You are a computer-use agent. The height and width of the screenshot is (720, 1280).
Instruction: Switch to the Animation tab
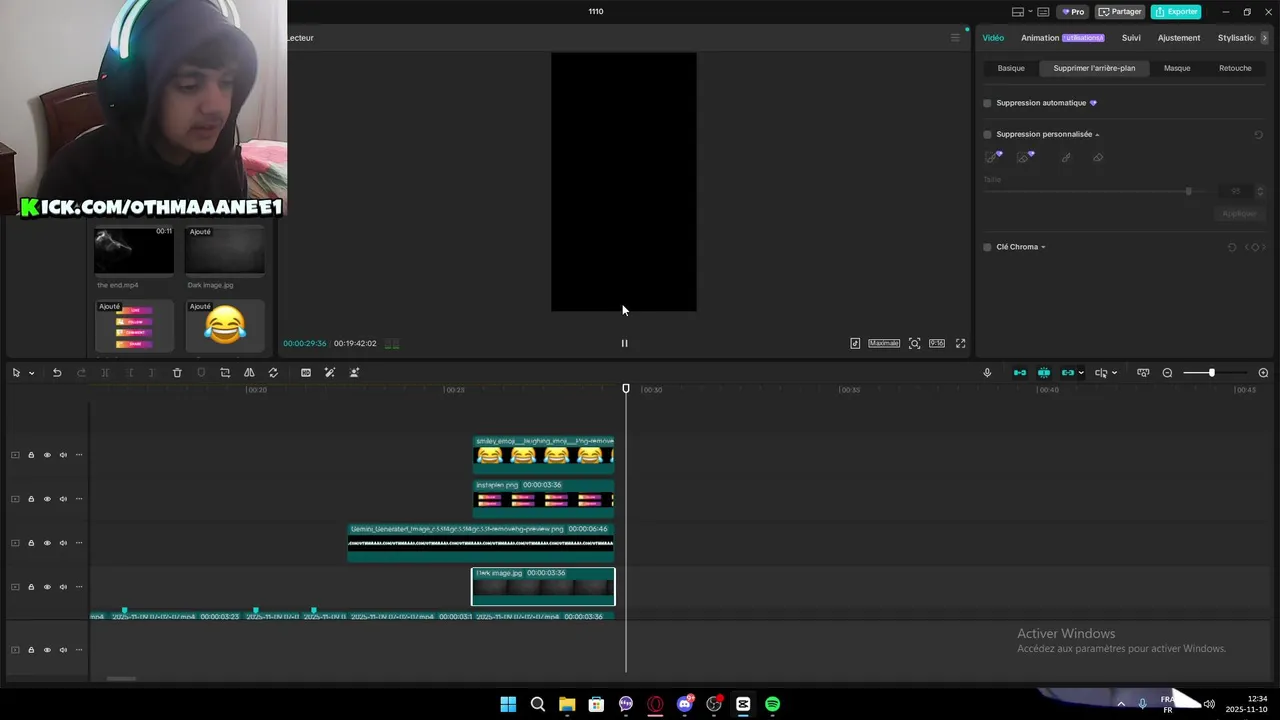coord(1040,38)
